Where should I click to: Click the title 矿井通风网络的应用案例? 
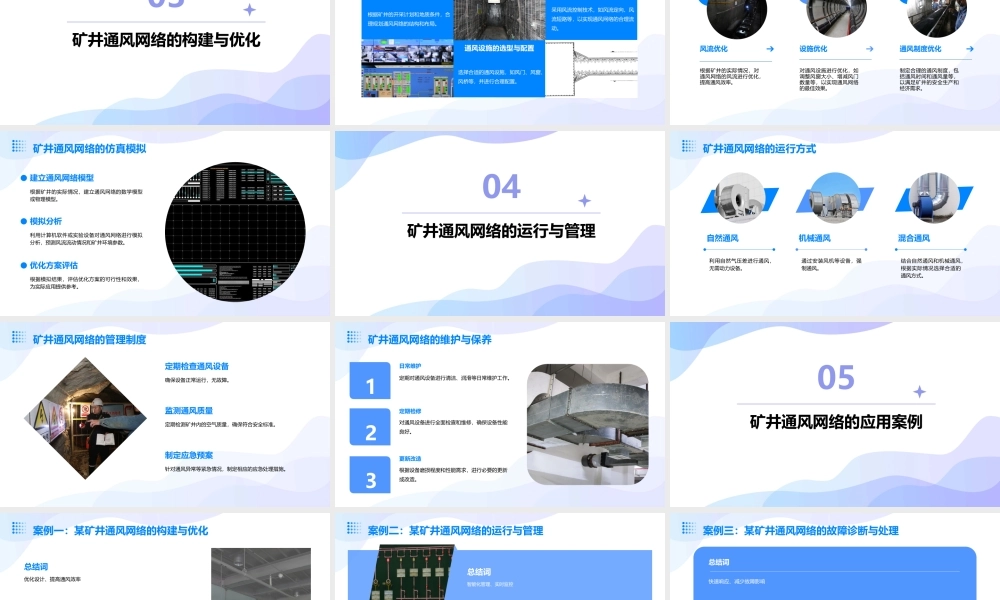tap(836, 422)
